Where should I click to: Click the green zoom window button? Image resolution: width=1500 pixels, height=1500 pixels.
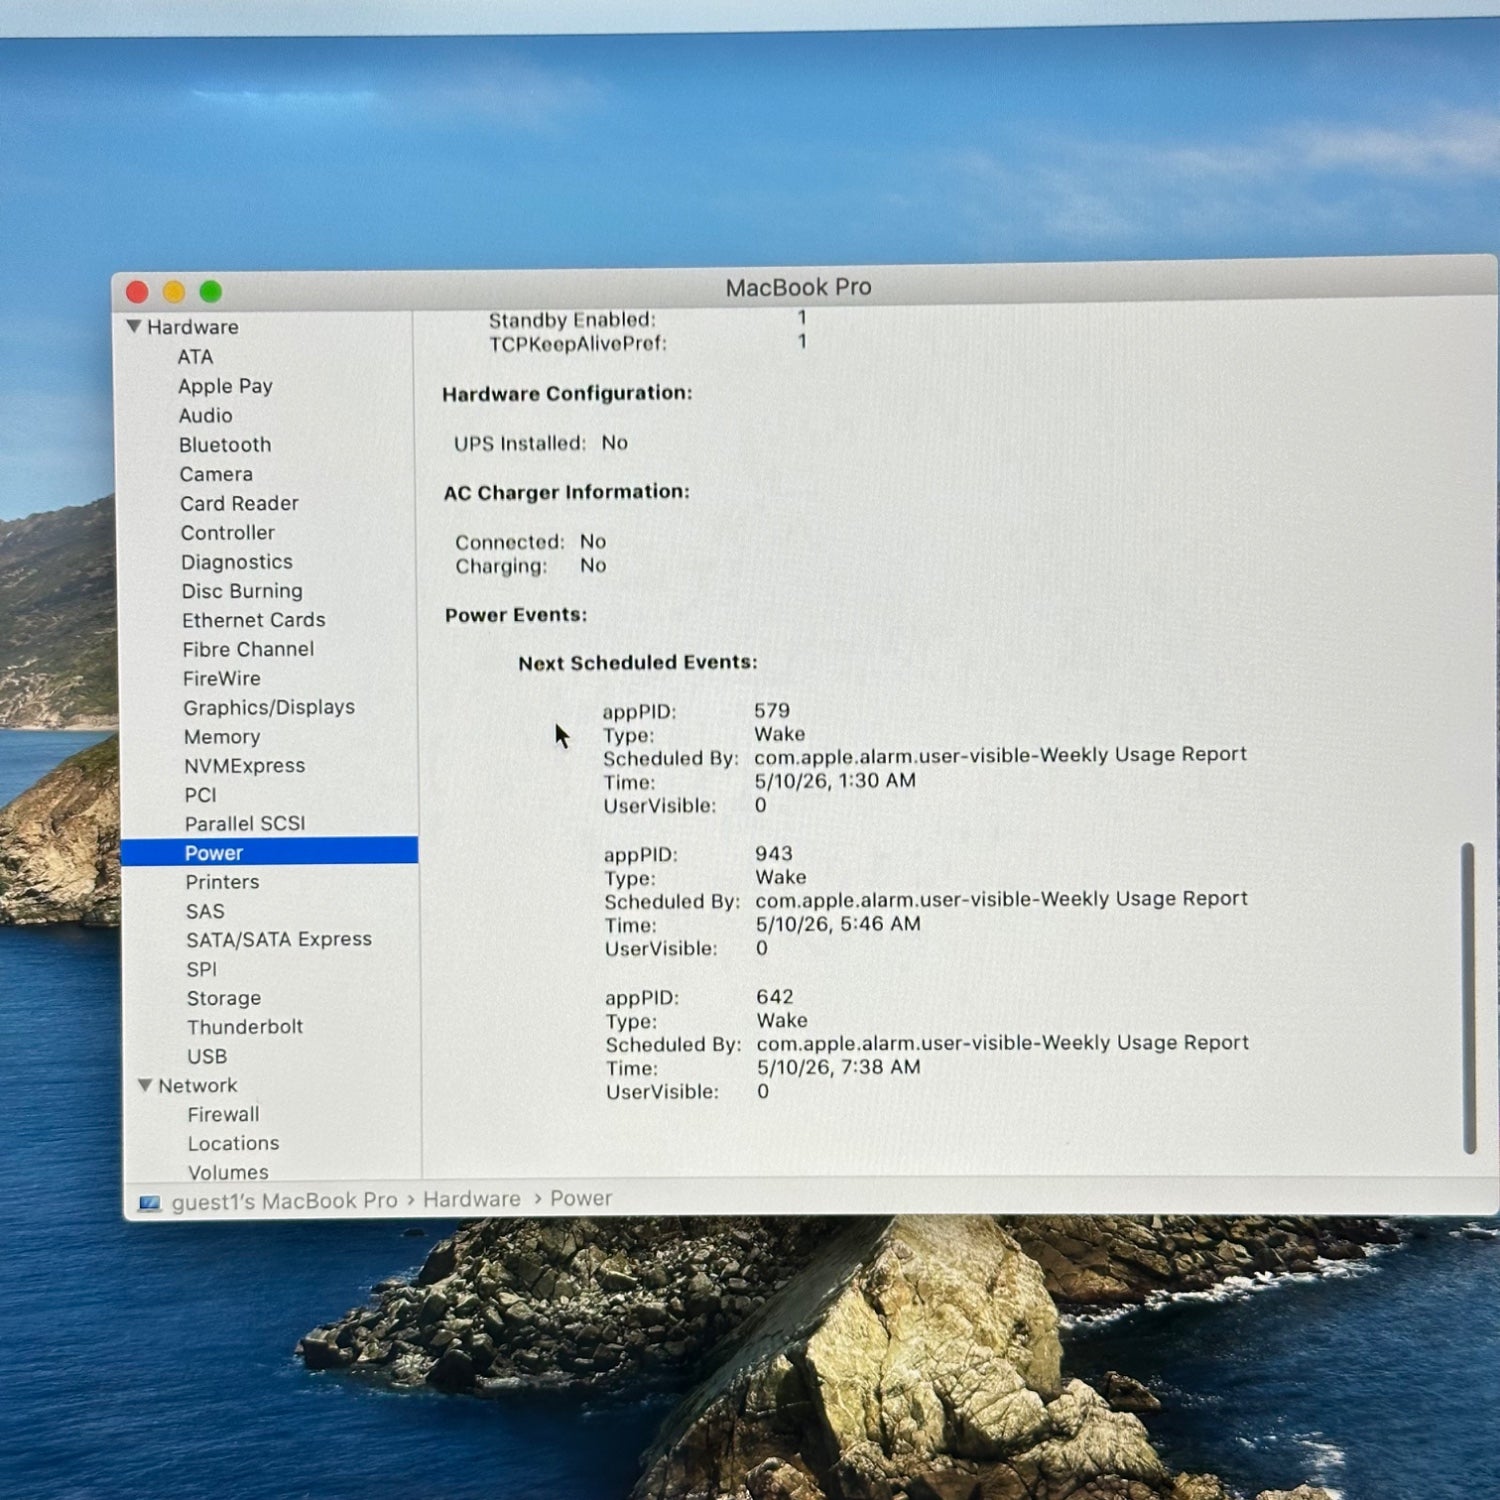210,291
